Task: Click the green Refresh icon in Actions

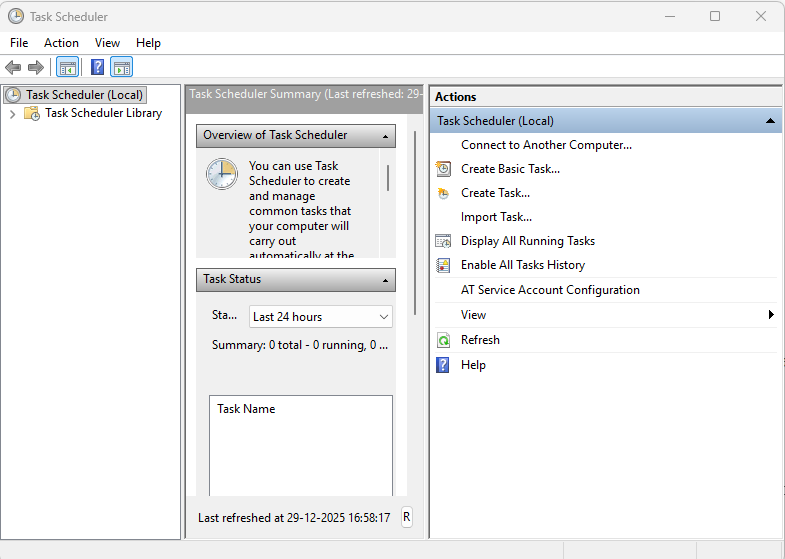Action: (x=443, y=340)
